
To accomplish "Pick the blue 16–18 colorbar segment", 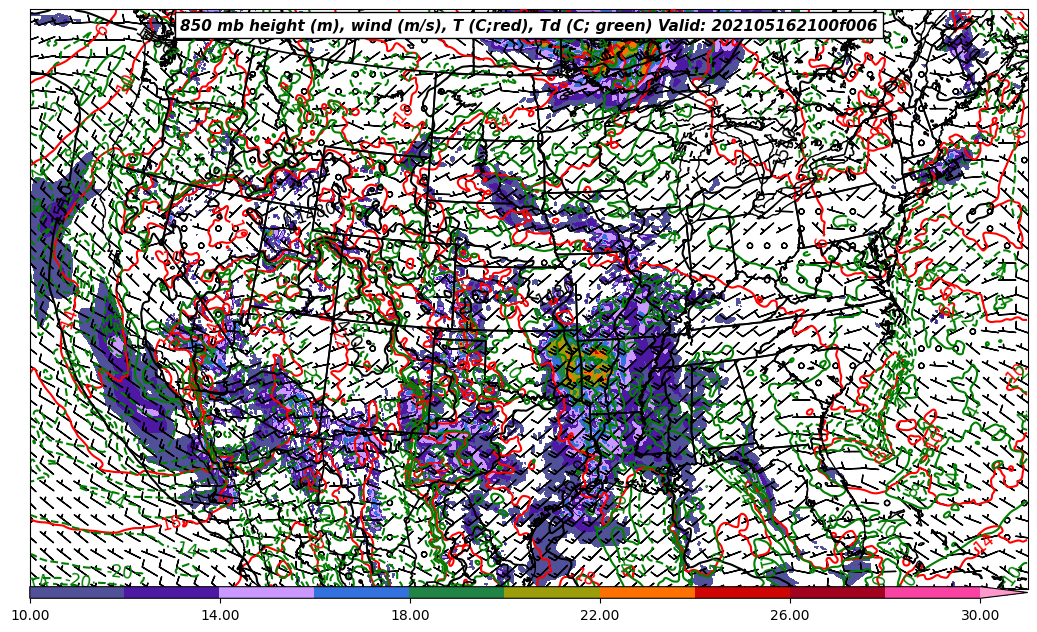I will (x=362, y=592).
